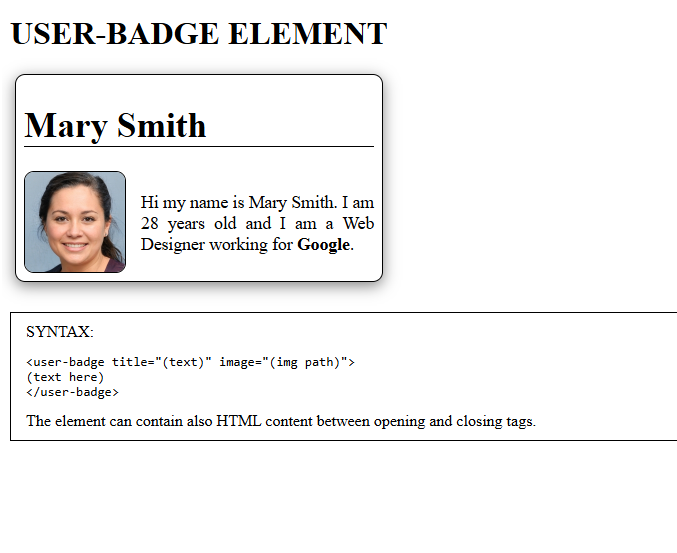
Task: Click the SYNTAX: label
Action: point(59,332)
